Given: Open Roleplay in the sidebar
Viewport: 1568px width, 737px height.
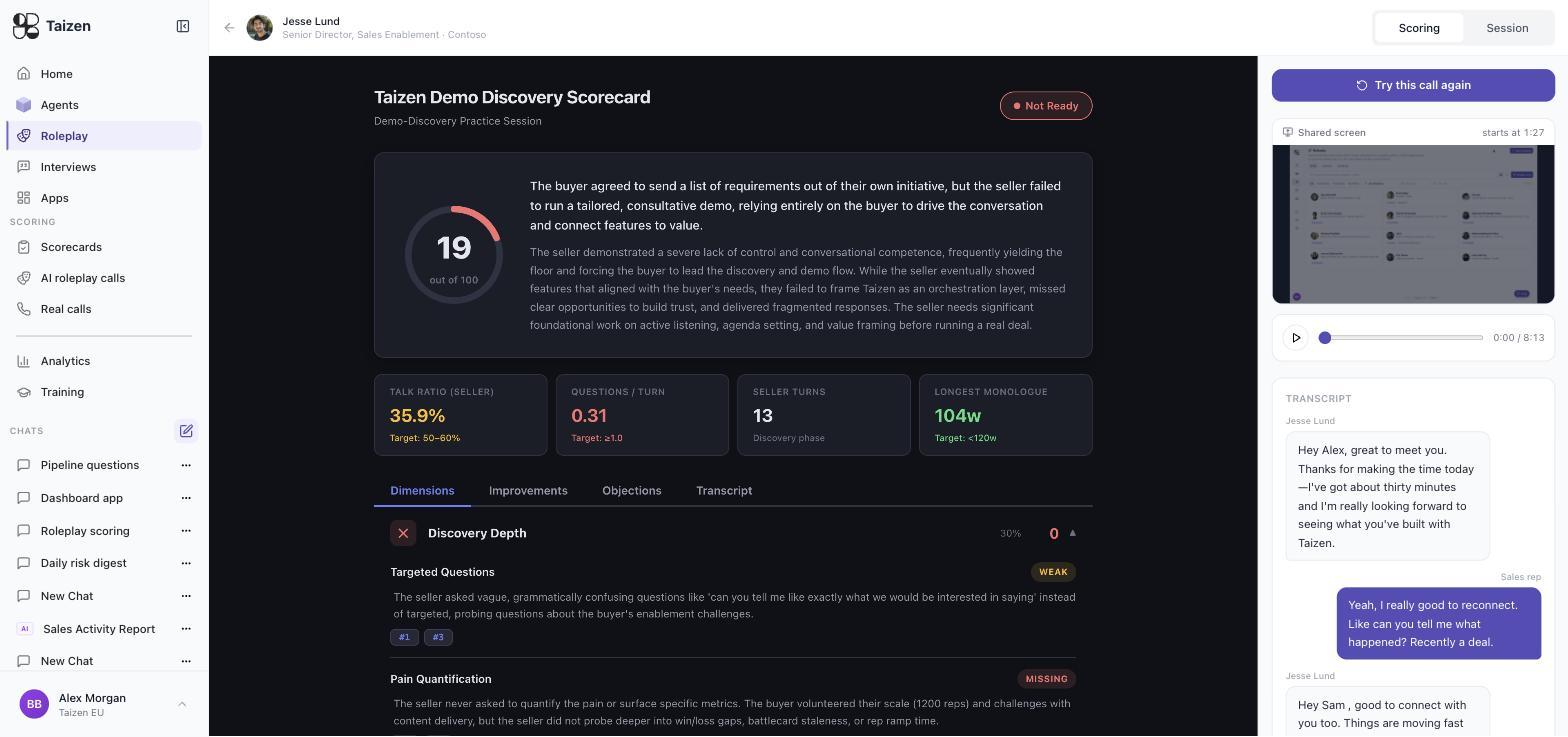Looking at the screenshot, I should pyautogui.click(x=104, y=136).
